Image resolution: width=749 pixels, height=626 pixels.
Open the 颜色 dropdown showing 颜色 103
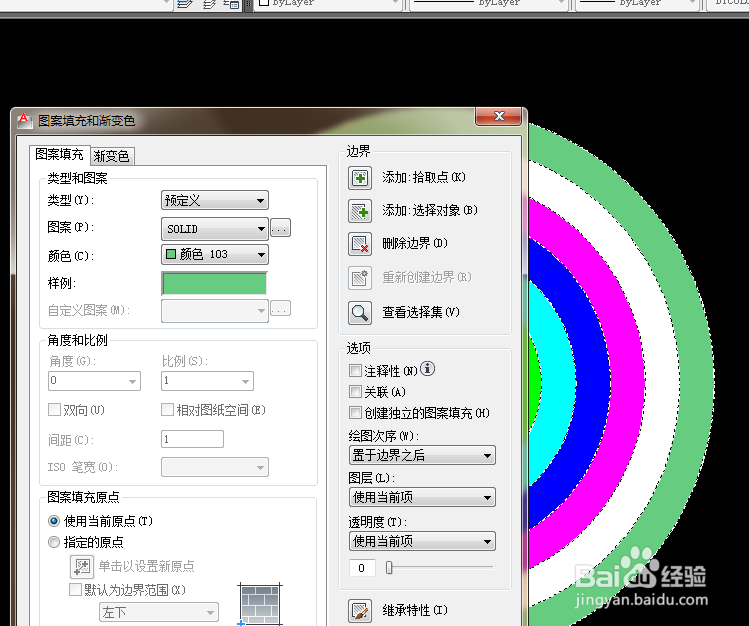coord(214,255)
